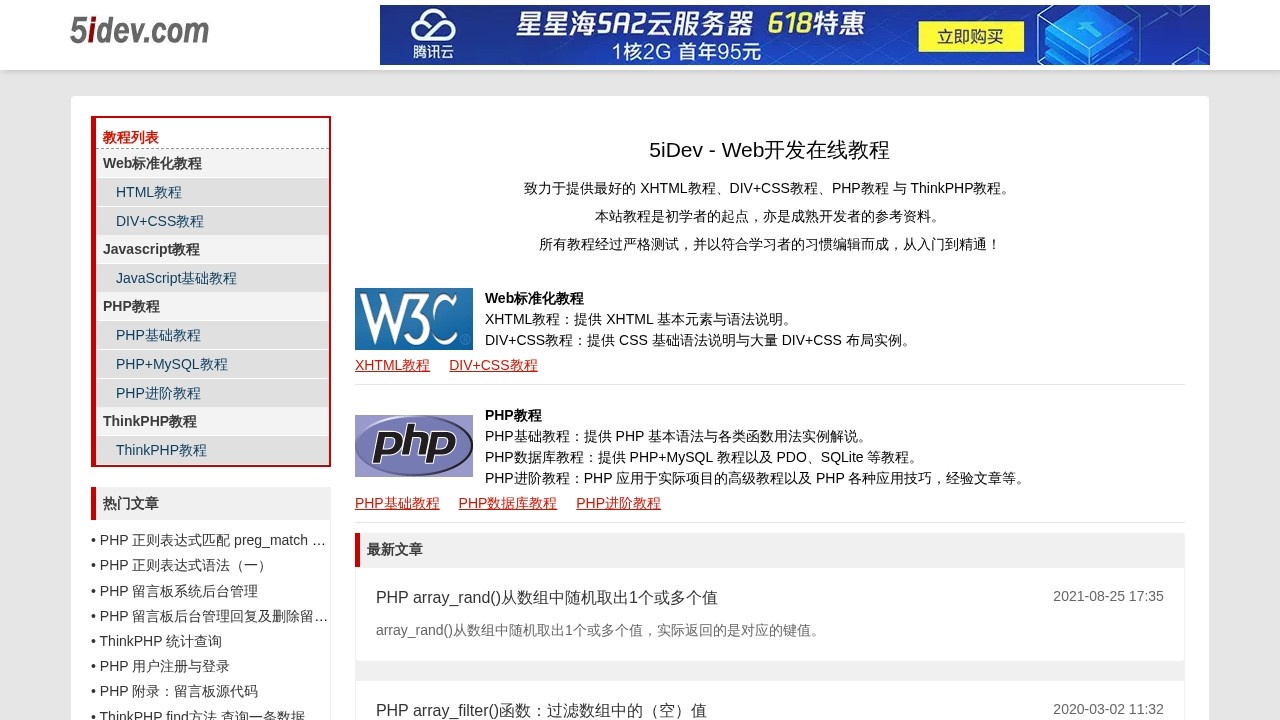
Task: Expand the Javascript教程 category header
Action: (x=151, y=249)
